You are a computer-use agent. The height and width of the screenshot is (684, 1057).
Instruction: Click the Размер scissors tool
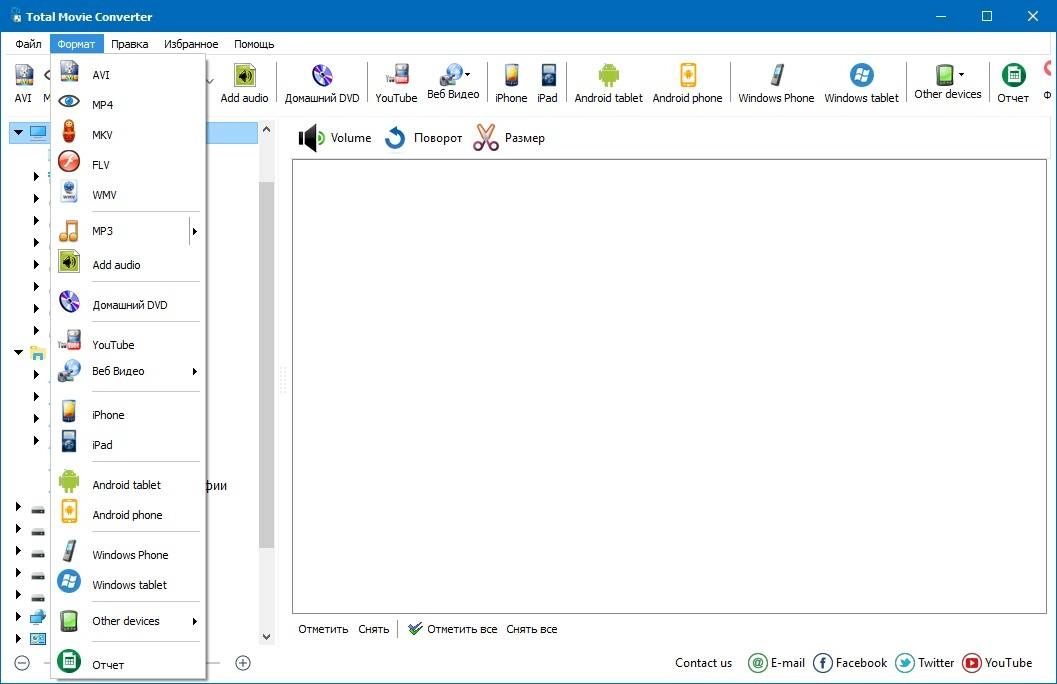[508, 137]
